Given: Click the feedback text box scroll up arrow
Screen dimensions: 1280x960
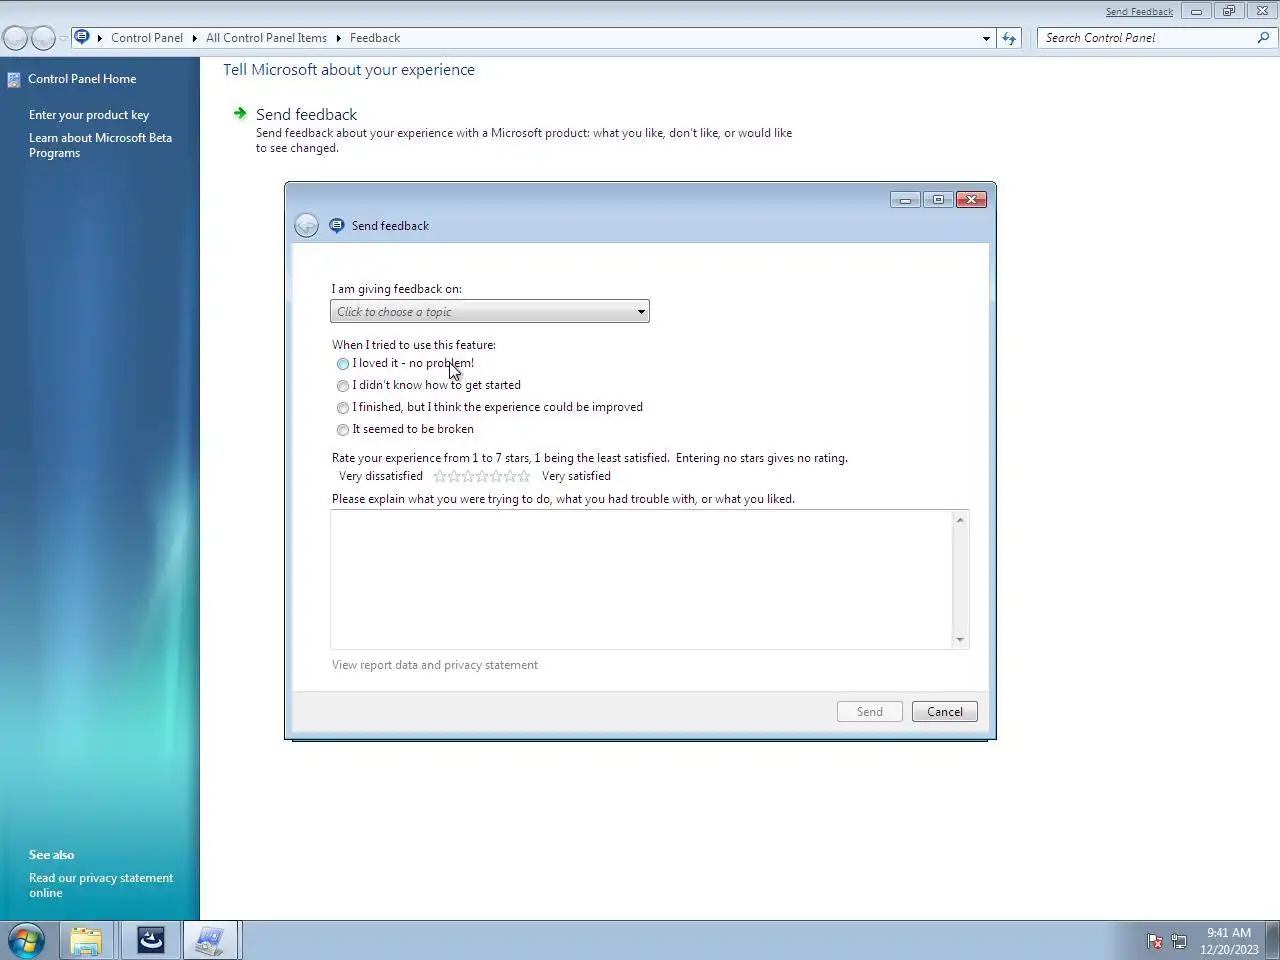Looking at the screenshot, I should 960,520.
